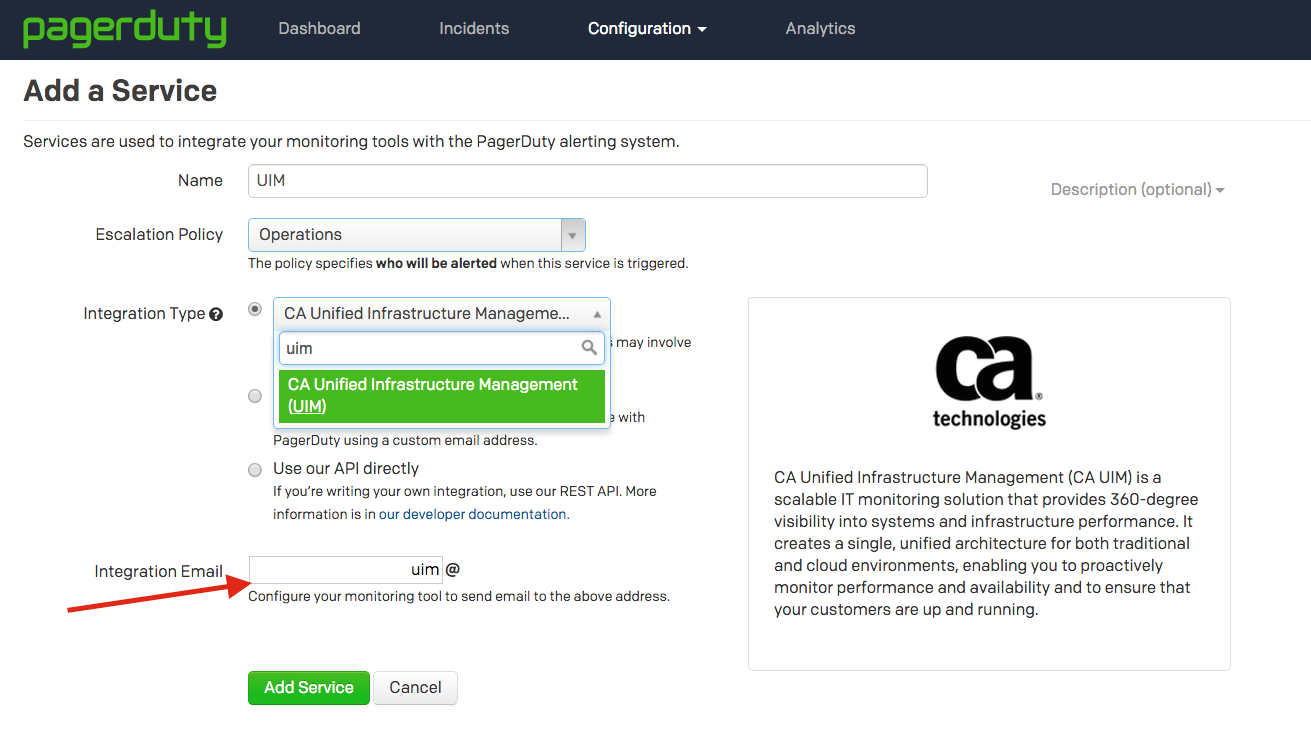The width and height of the screenshot is (1311, 741).
Task: Click the Integration Type help question mark icon
Action: pyautogui.click(x=216, y=313)
